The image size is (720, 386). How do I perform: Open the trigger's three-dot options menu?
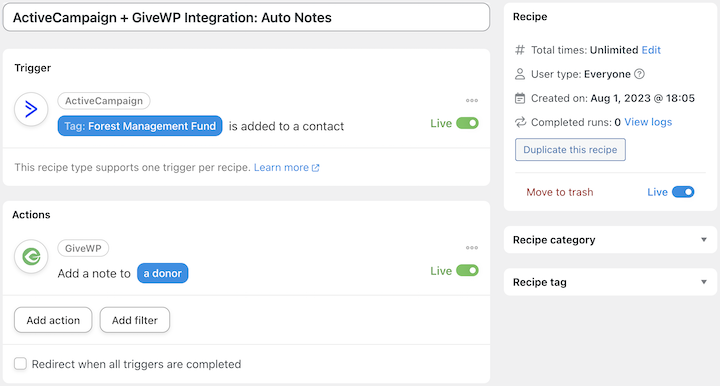(472, 101)
